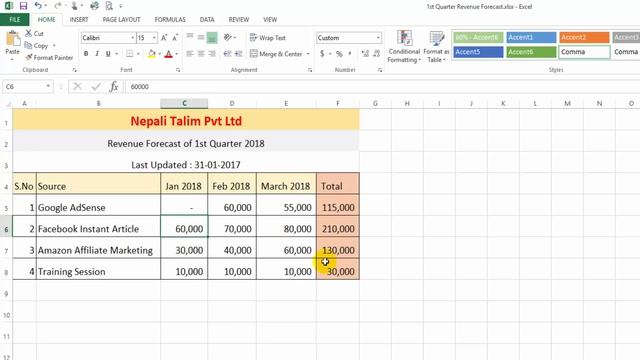
Task: Apply Comma Style number format
Action: pos(350,54)
